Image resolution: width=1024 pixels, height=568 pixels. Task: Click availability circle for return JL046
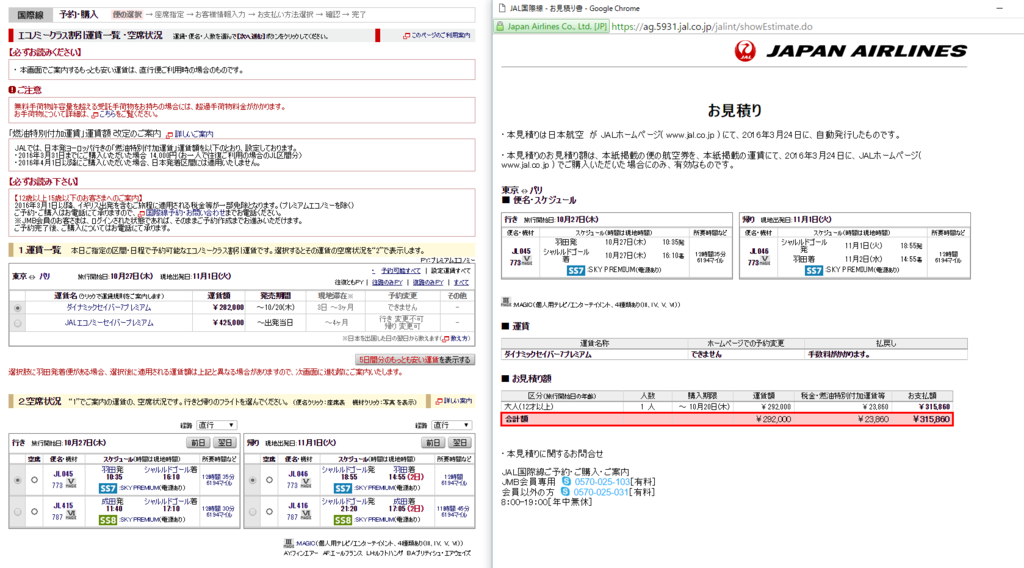[x=269, y=480]
